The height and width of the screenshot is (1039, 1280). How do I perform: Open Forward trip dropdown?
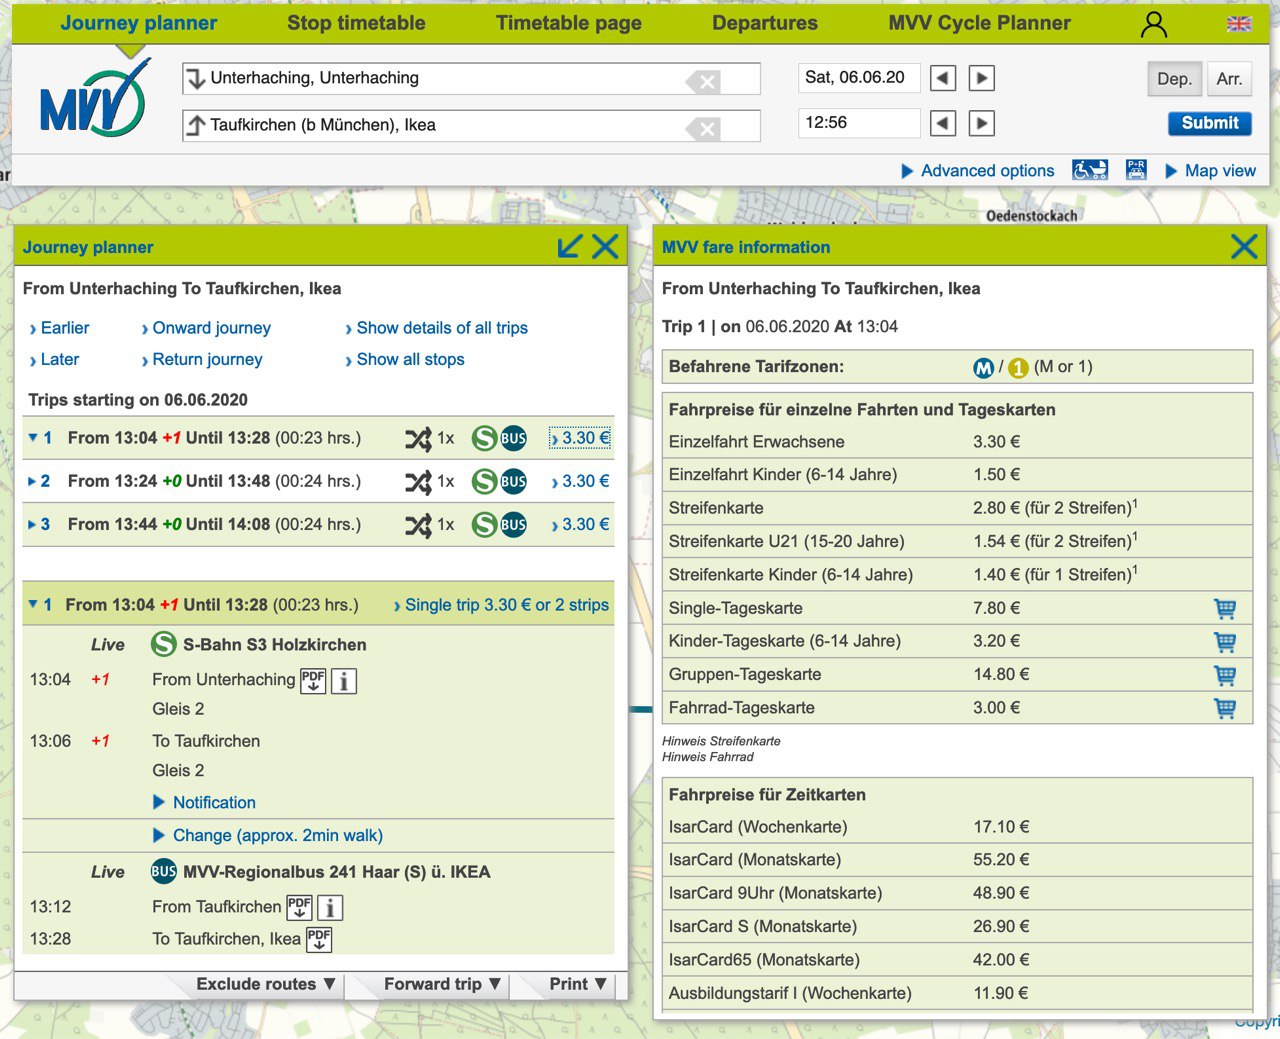coord(442,984)
